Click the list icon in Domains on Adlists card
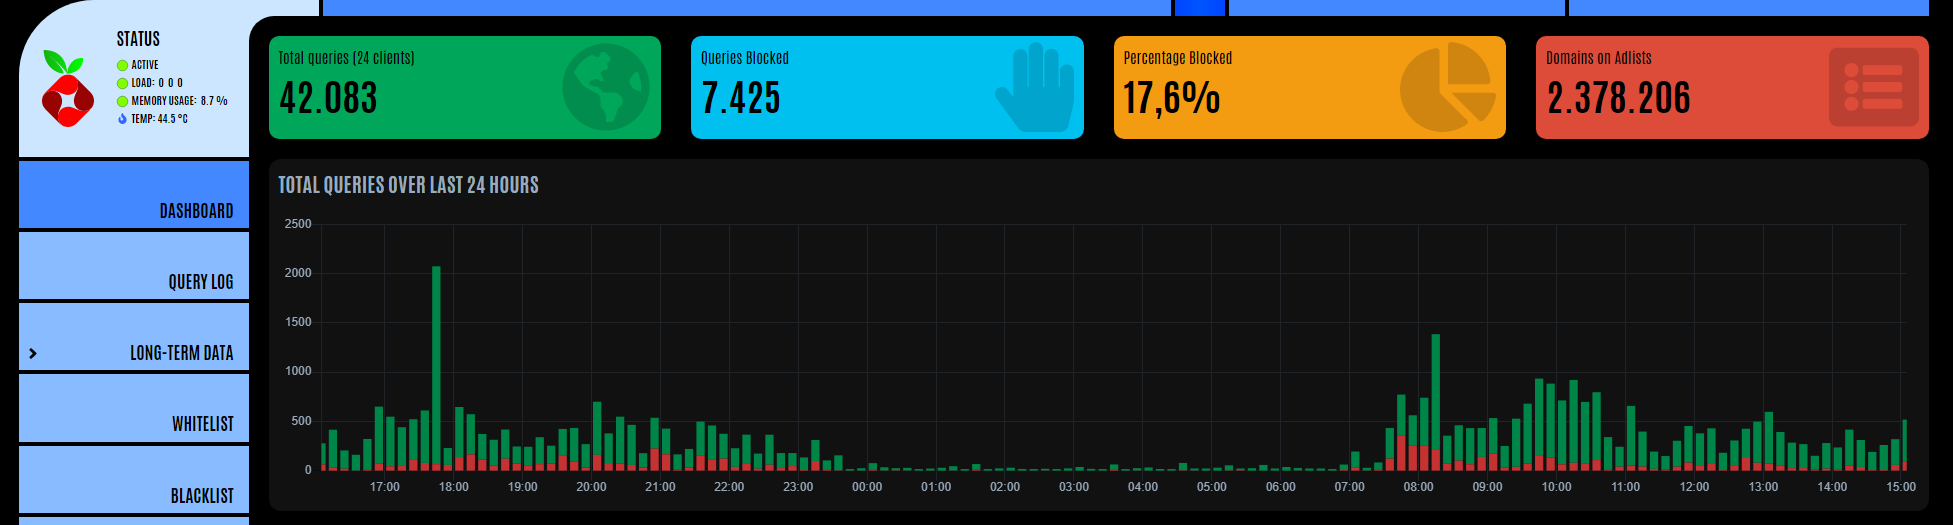1953x525 pixels. [x=1873, y=87]
